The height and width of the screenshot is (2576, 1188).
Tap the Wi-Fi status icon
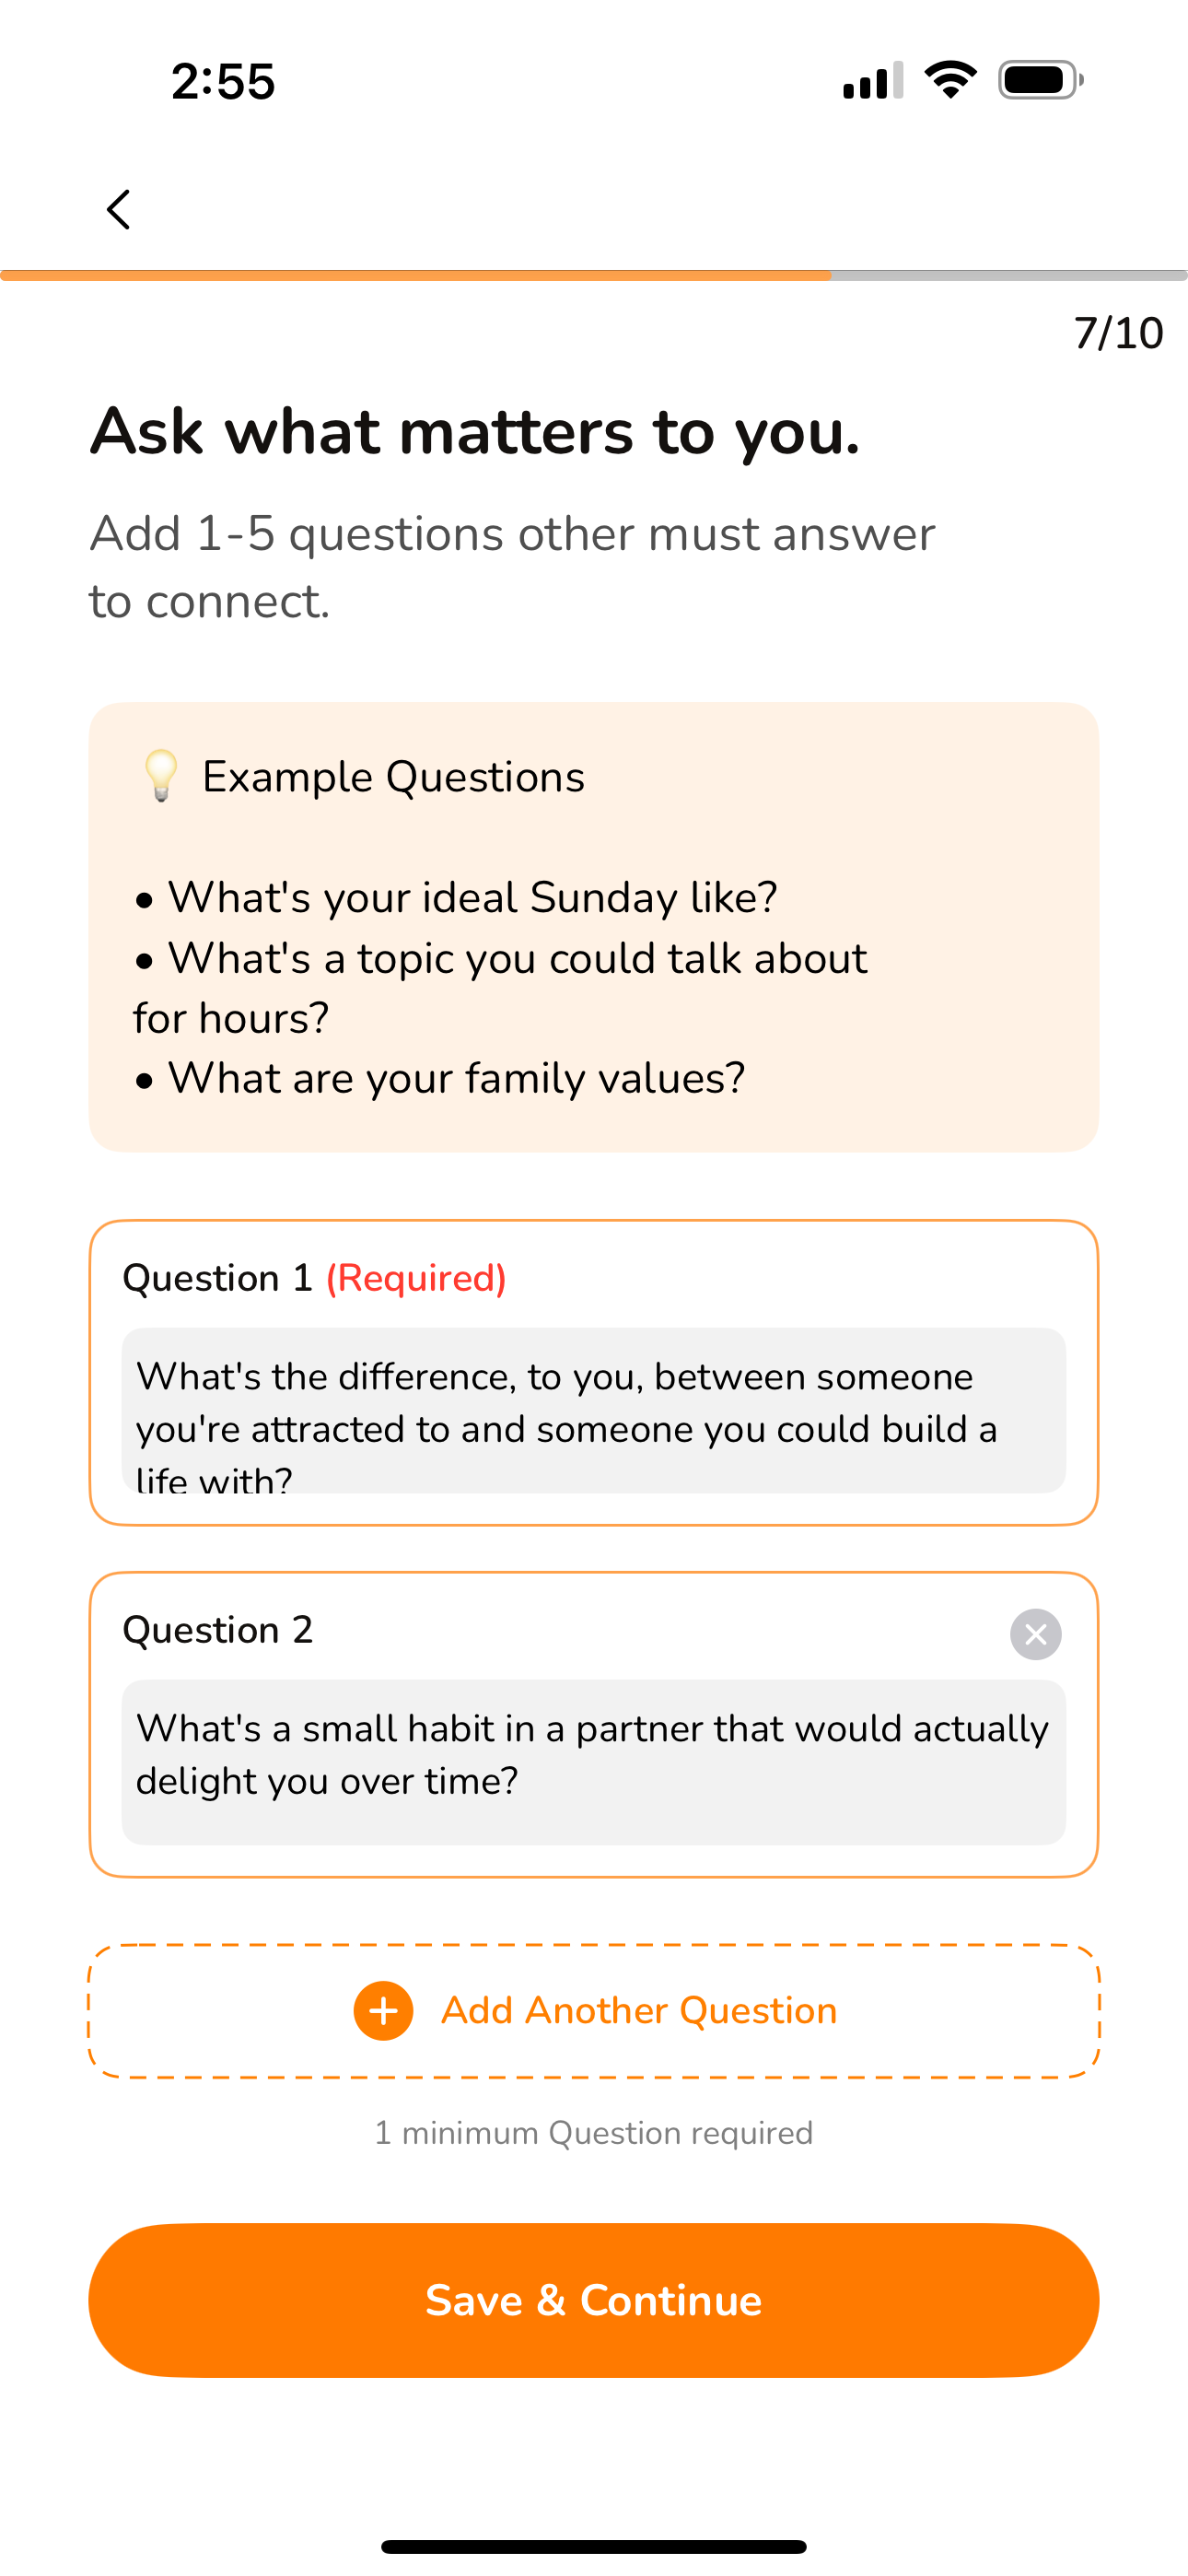pos(950,80)
